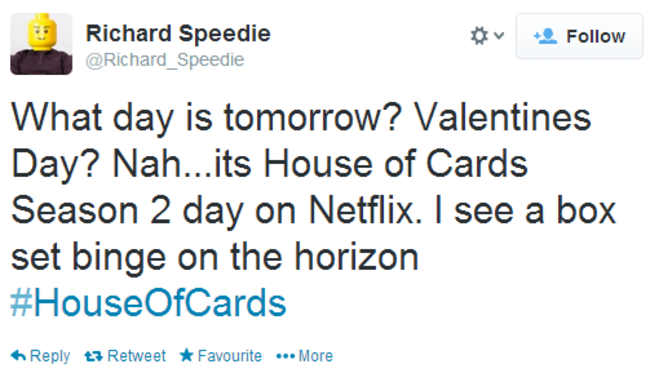
Task: Visit the @Richard_Speedie handle
Action: (x=165, y=60)
